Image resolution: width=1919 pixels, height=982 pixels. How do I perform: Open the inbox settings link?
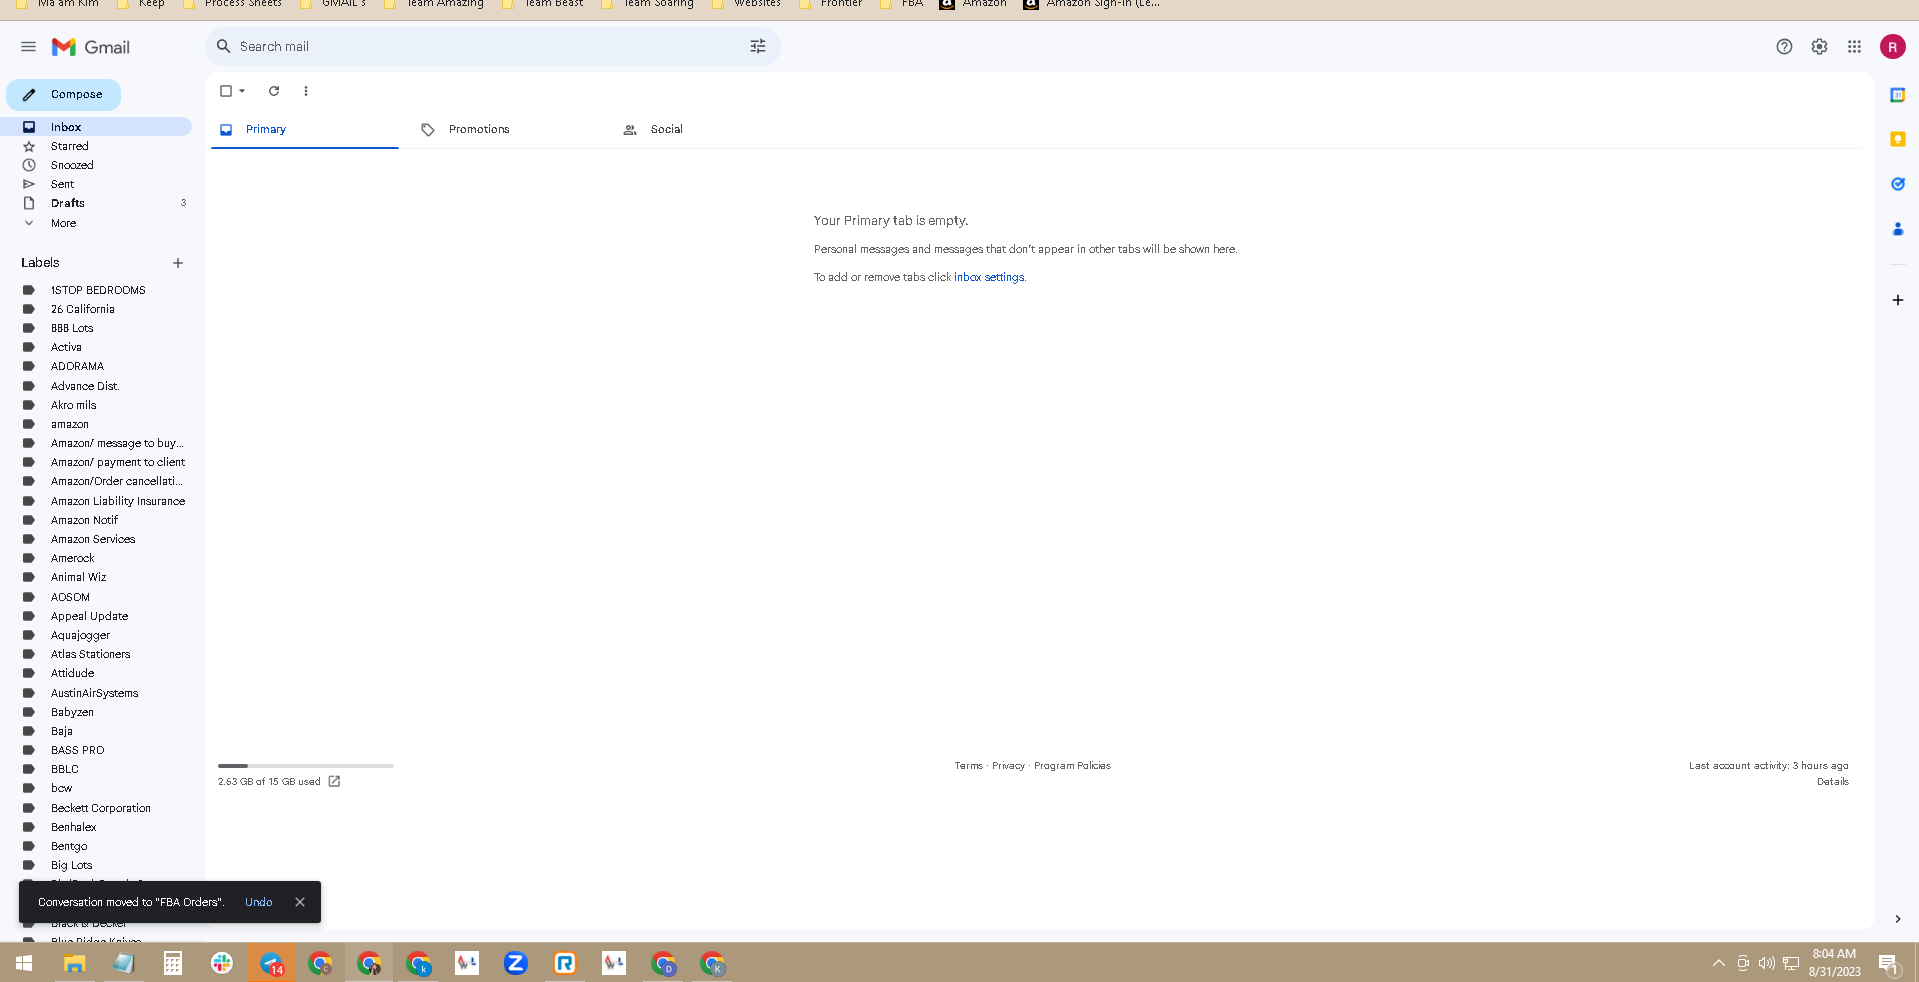click(x=988, y=277)
